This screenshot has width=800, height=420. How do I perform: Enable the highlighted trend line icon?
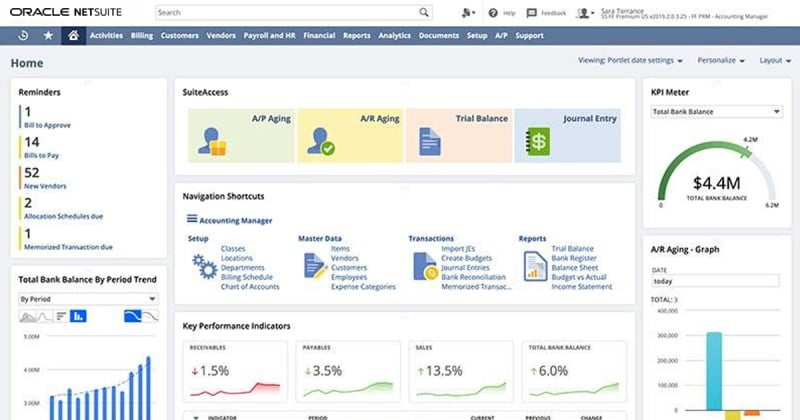click(x=133, y=316)
